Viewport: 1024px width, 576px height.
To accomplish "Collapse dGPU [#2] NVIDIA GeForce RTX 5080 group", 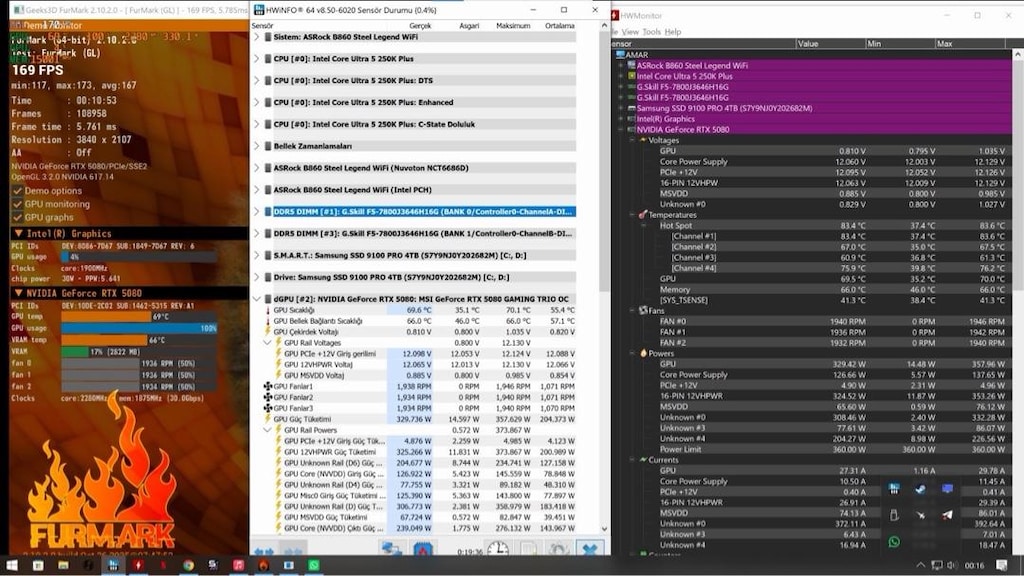I will tap(256, 299).
